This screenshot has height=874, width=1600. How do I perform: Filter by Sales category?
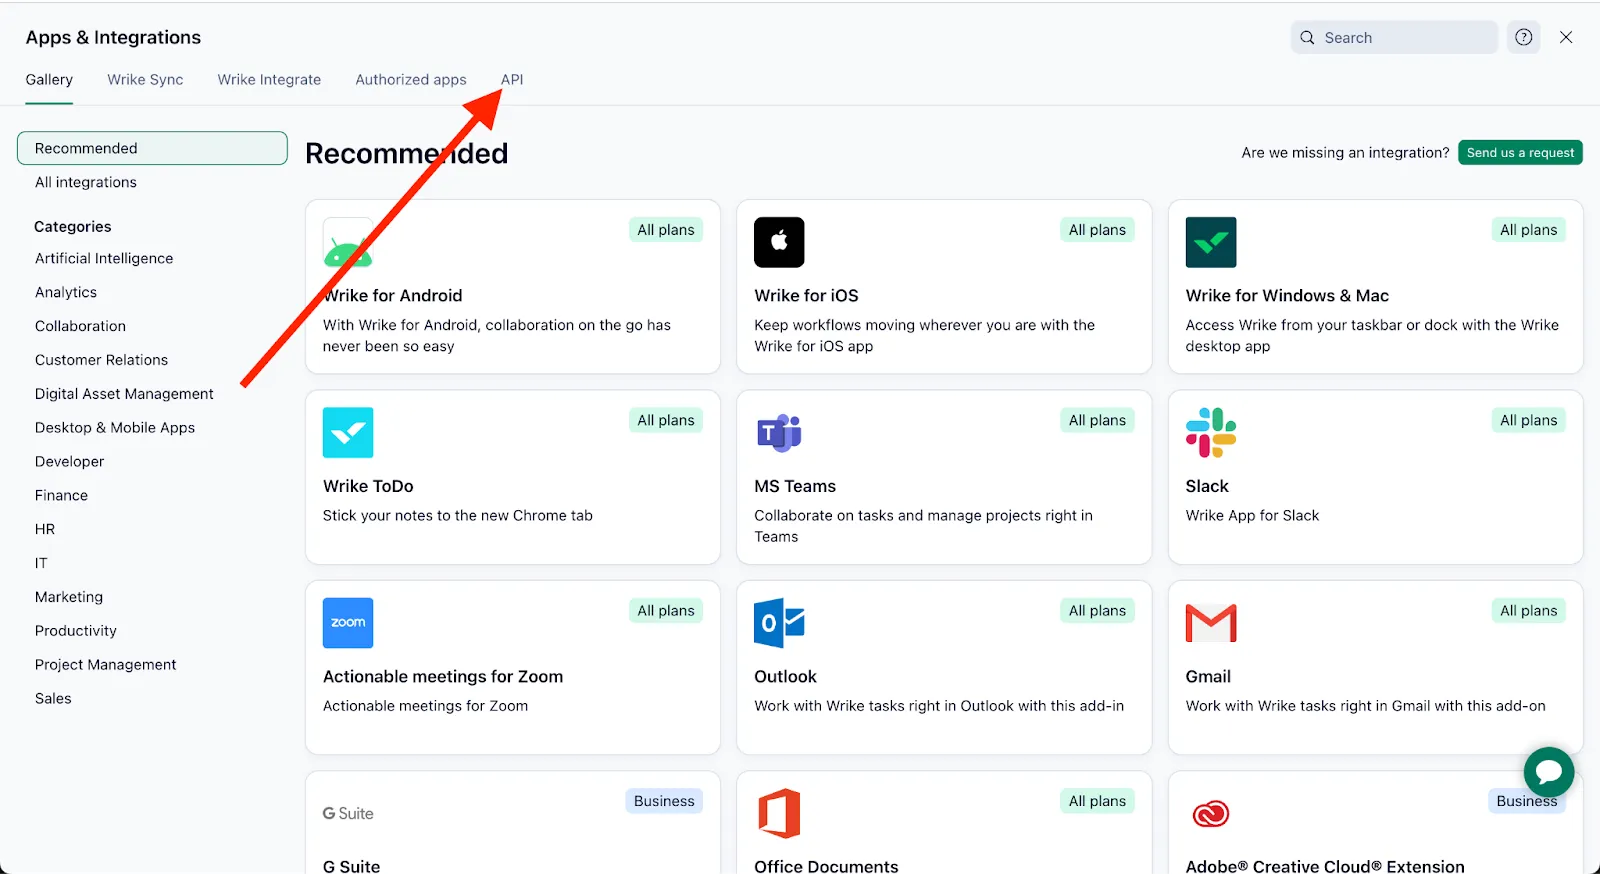pyautogui.click(x=53, y=699)
